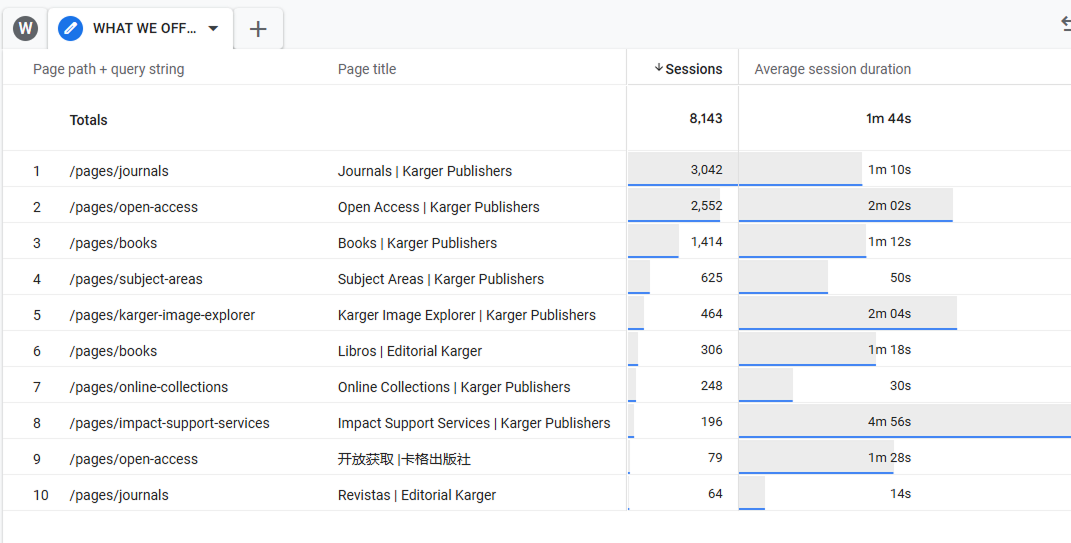Click sessions value 625
The image size is (1071, 543).
(712, 277)
